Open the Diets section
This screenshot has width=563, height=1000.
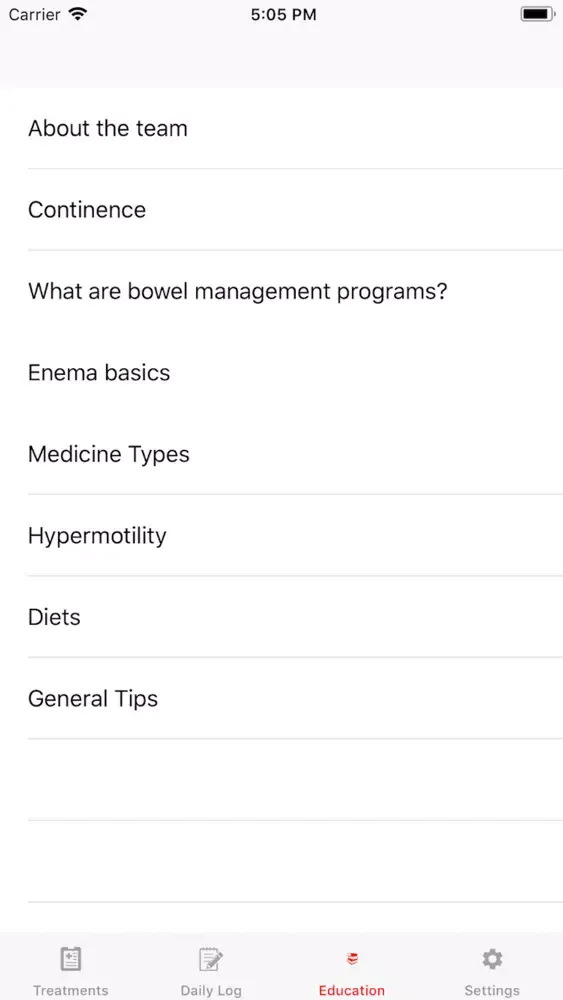coord(281,617)
